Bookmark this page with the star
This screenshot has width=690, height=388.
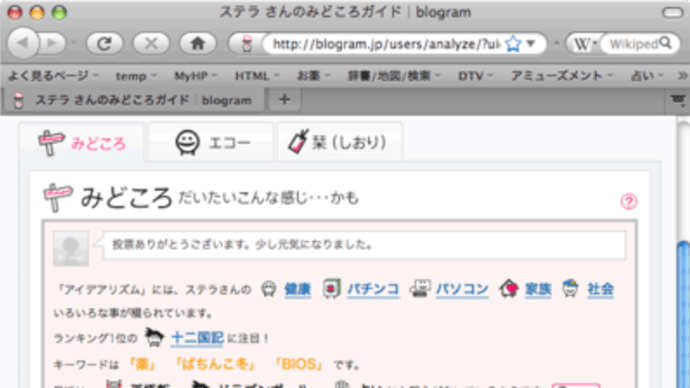coord(513,44)
